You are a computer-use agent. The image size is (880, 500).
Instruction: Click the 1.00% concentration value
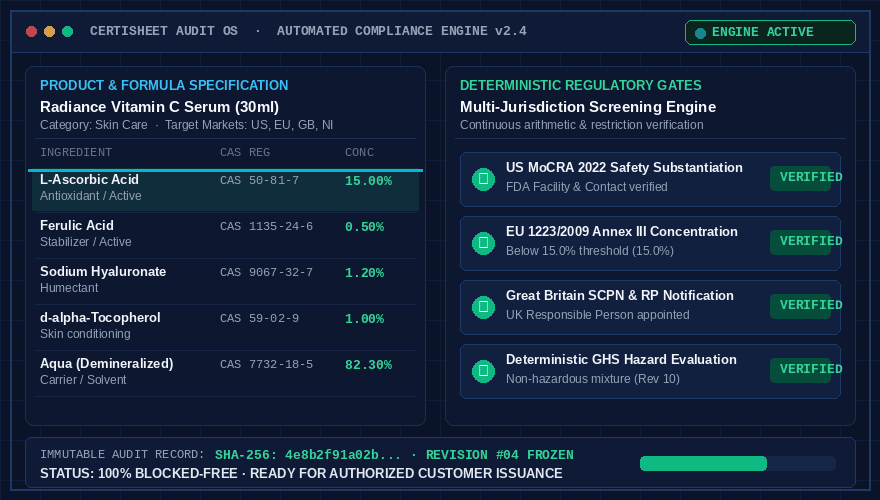(x=364, y=319)
